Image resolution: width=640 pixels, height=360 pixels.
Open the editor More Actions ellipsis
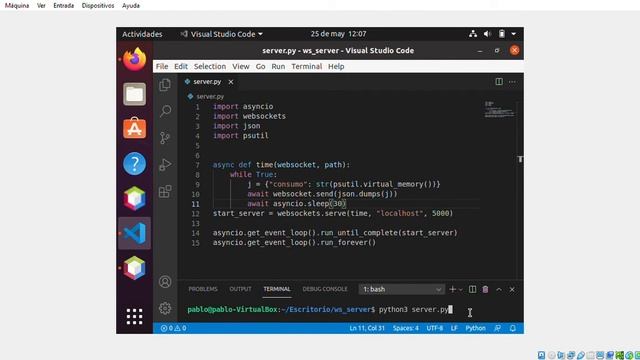(512, 82)
